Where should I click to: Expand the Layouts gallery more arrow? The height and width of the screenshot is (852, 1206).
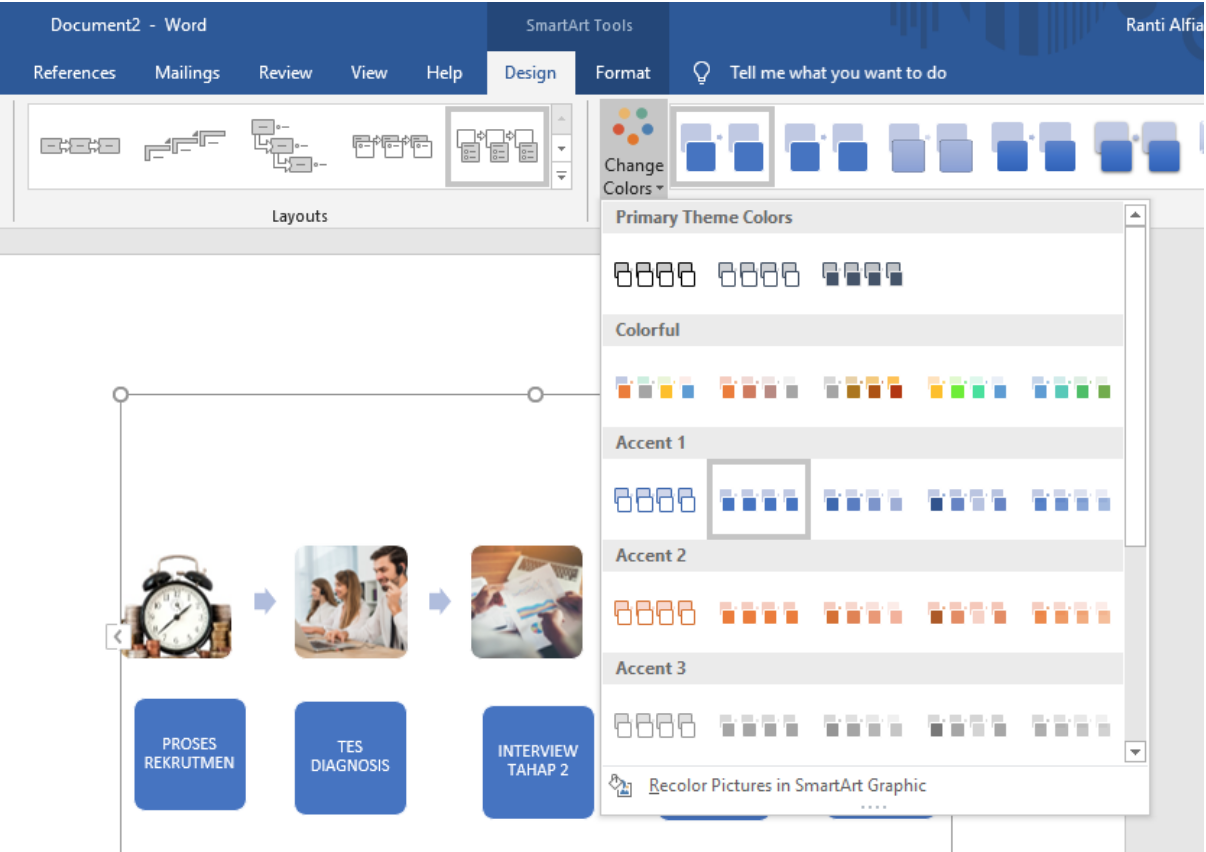[x=561, y=176]
